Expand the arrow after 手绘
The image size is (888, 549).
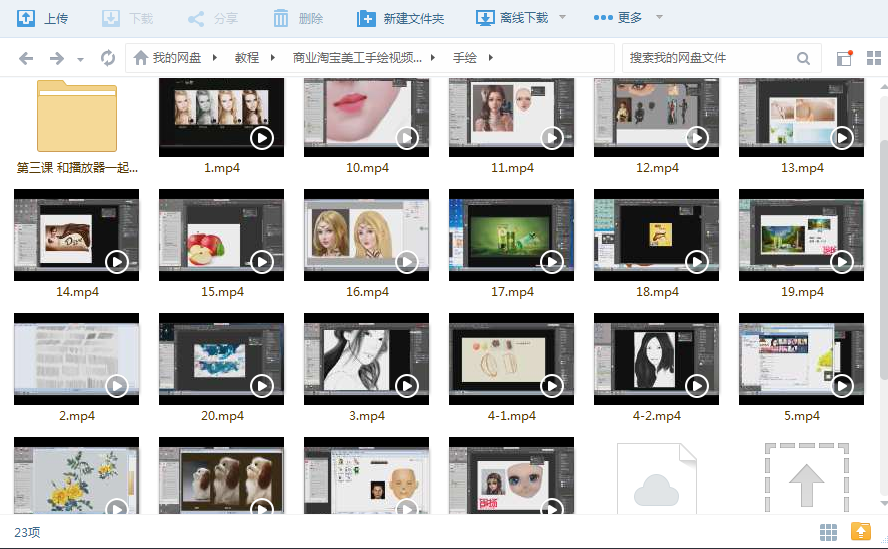490,57
